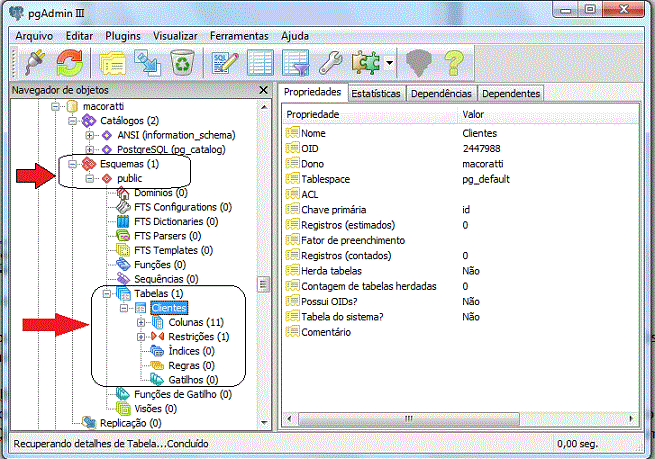
Task: Open object properties folder icon in toolbar
Action: click(112, 63)
